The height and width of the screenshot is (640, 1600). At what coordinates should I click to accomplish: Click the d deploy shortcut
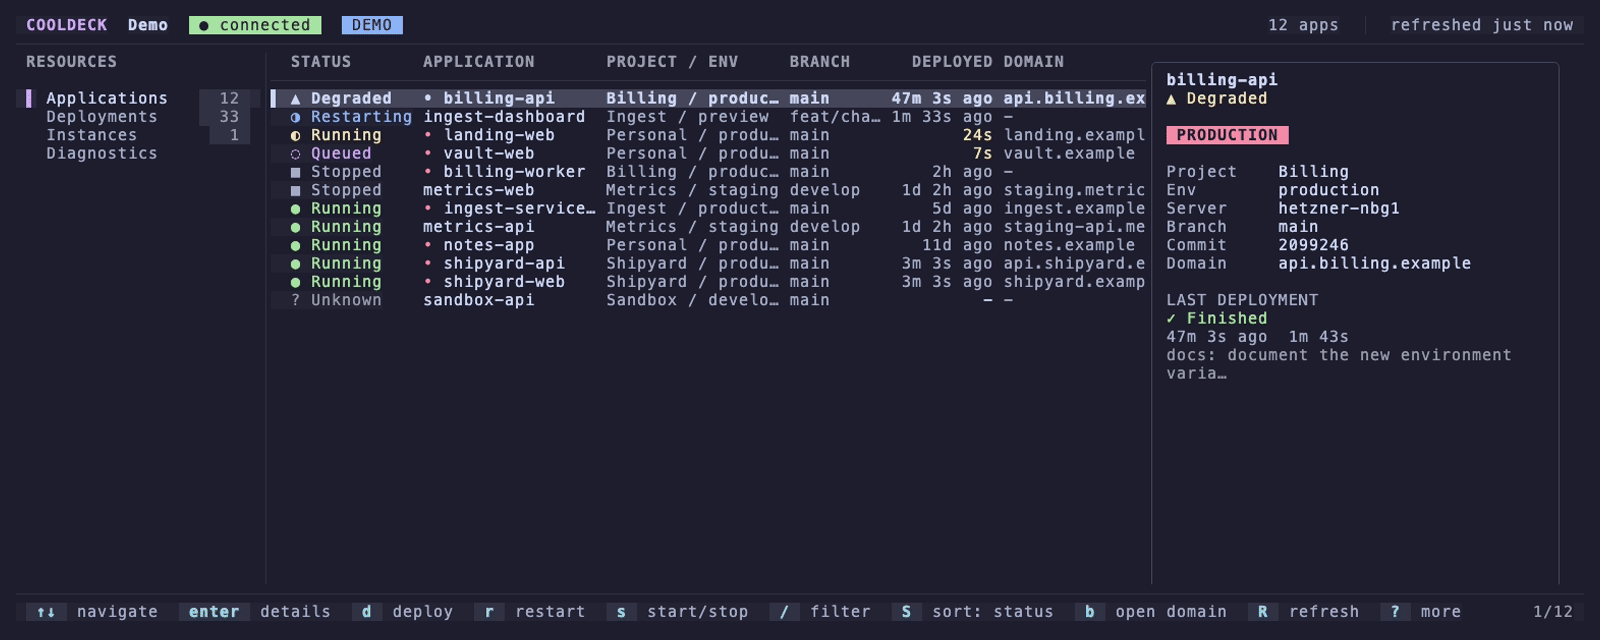point(403,612)
